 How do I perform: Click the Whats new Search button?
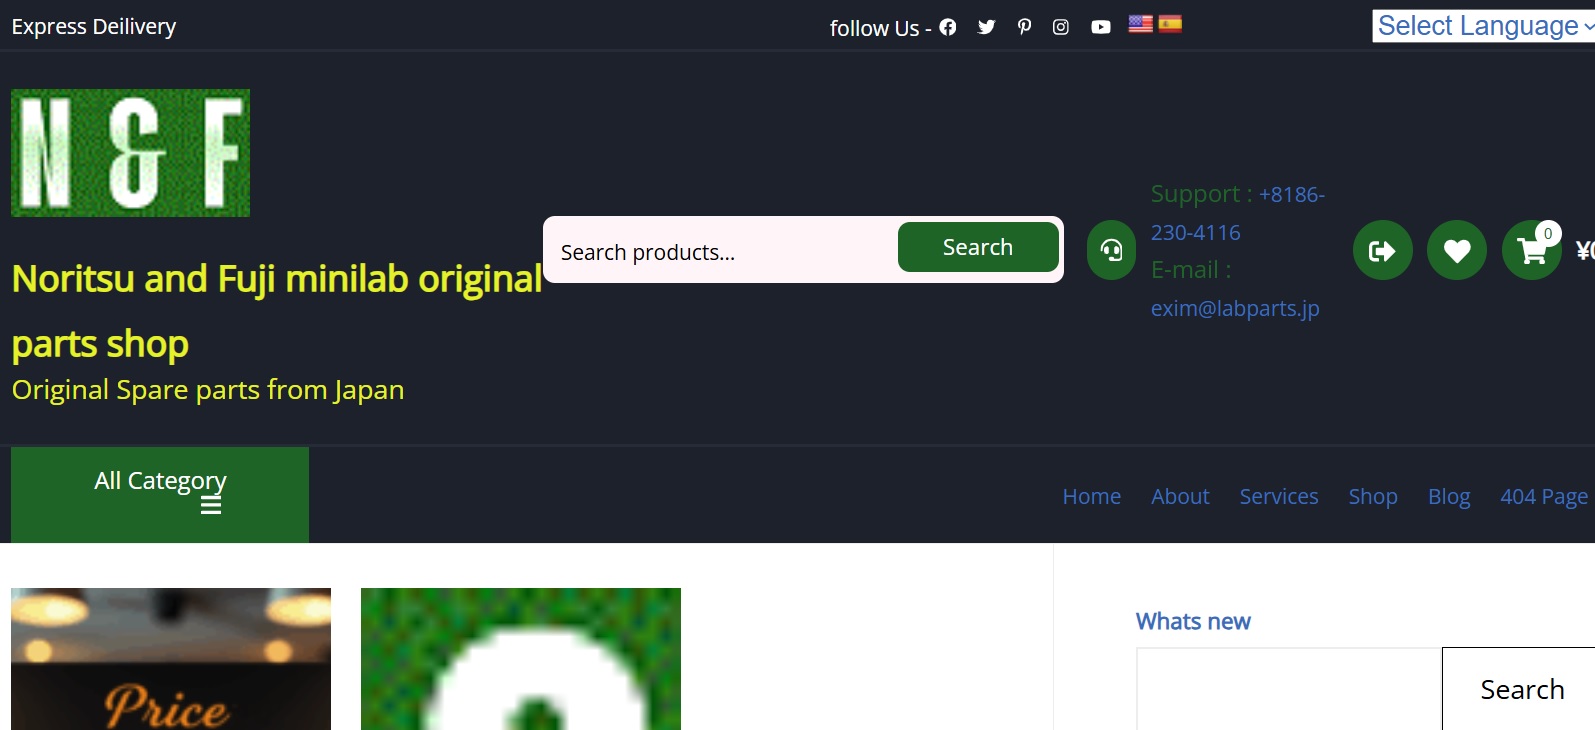click(x=1521, y=689)
